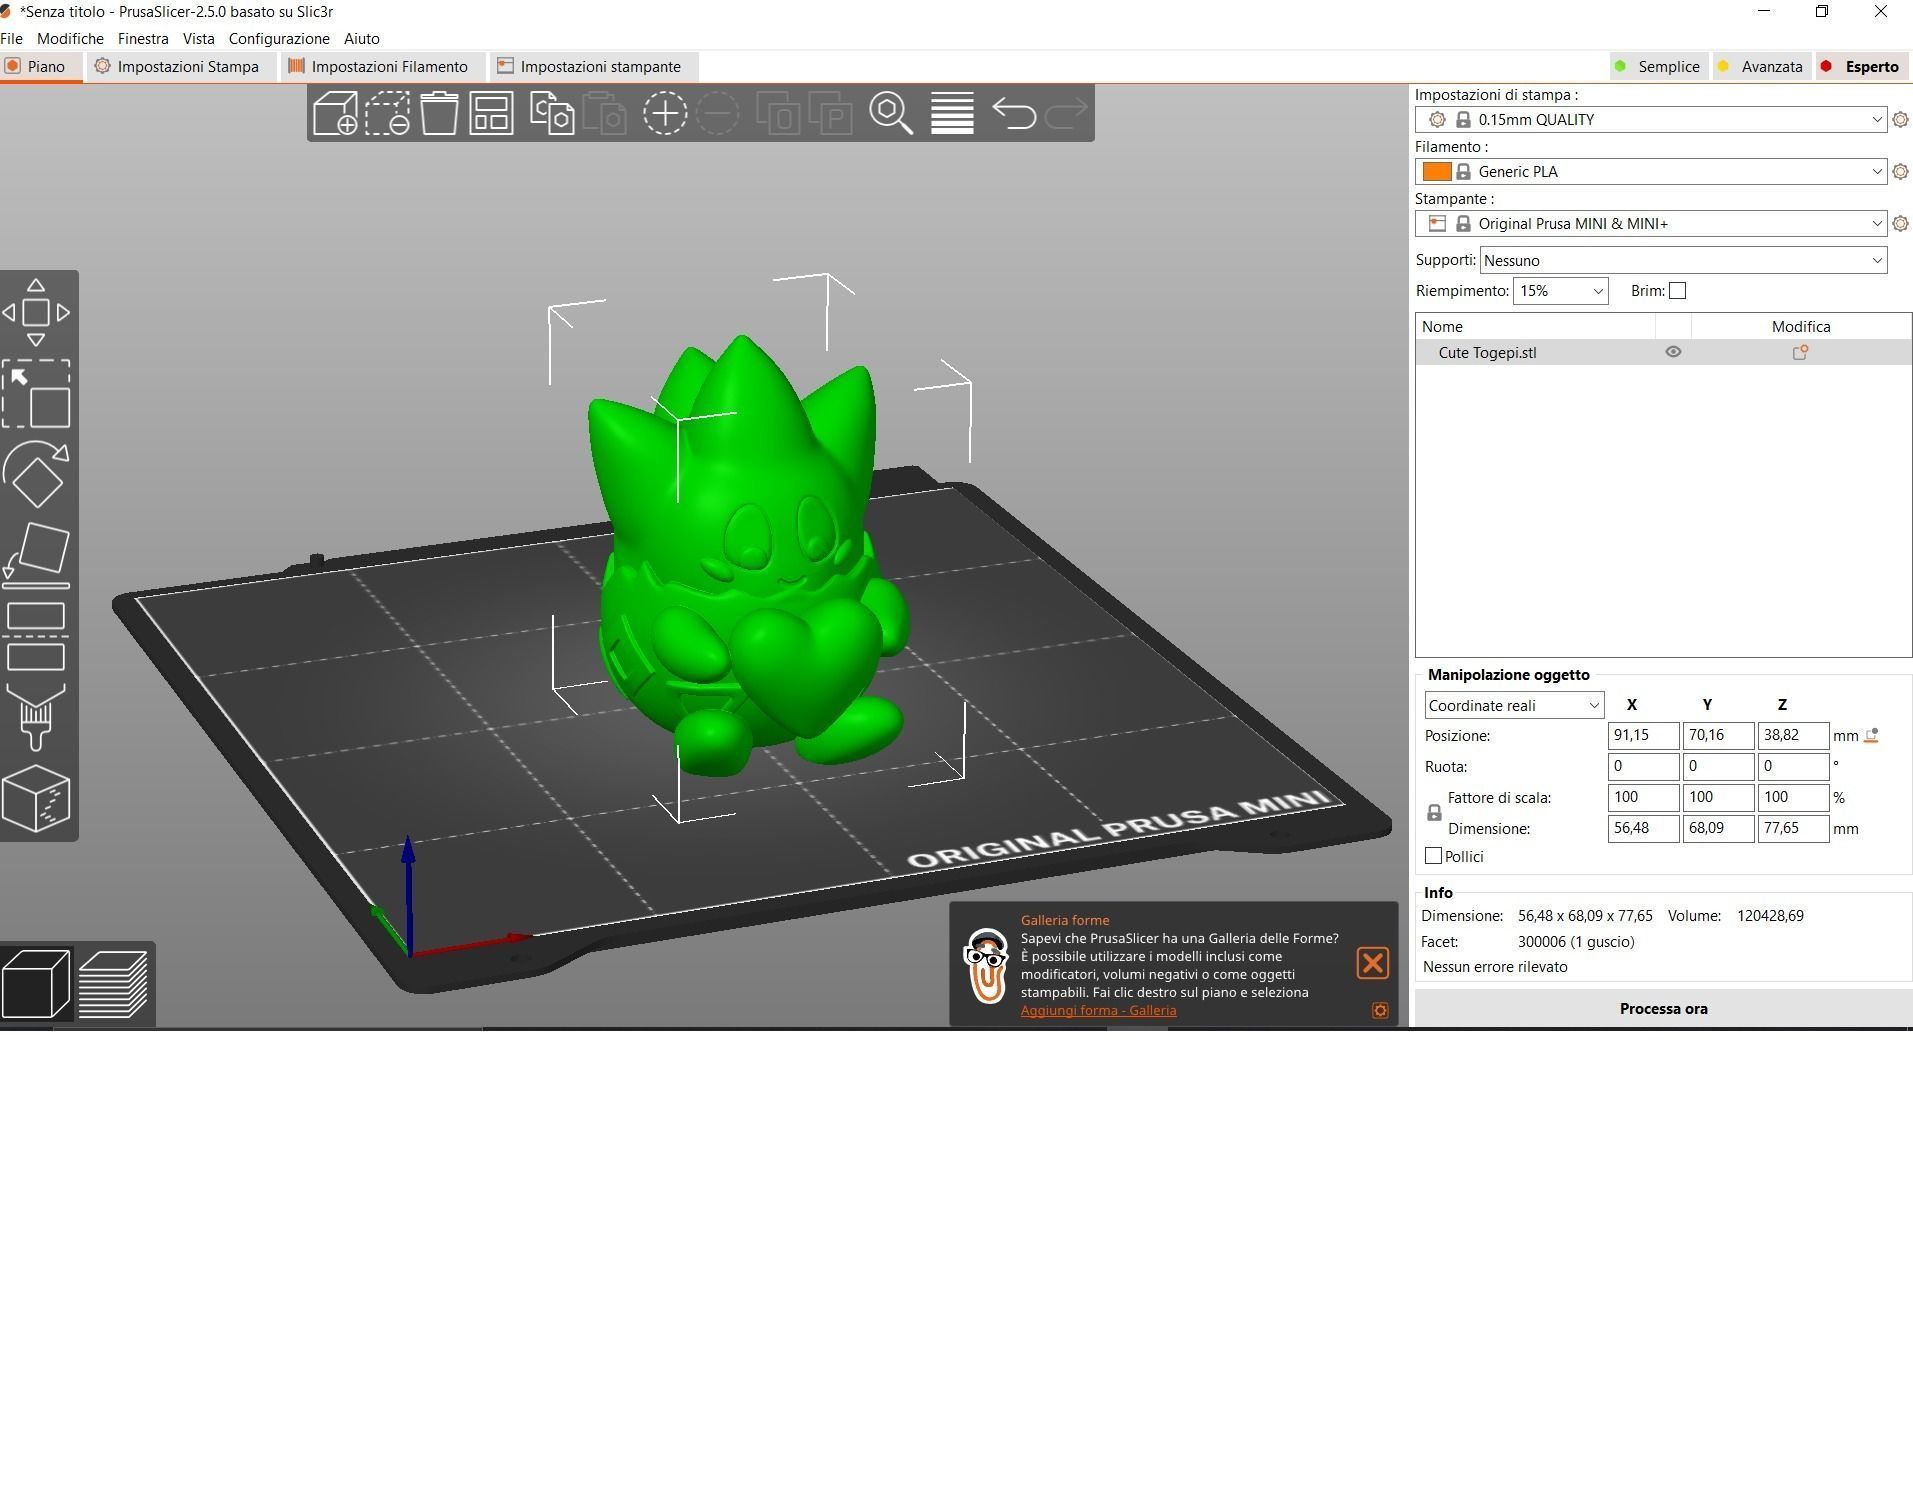
Task: Open the Coordinate reali dropdown
Action: tap(1514, 705)
